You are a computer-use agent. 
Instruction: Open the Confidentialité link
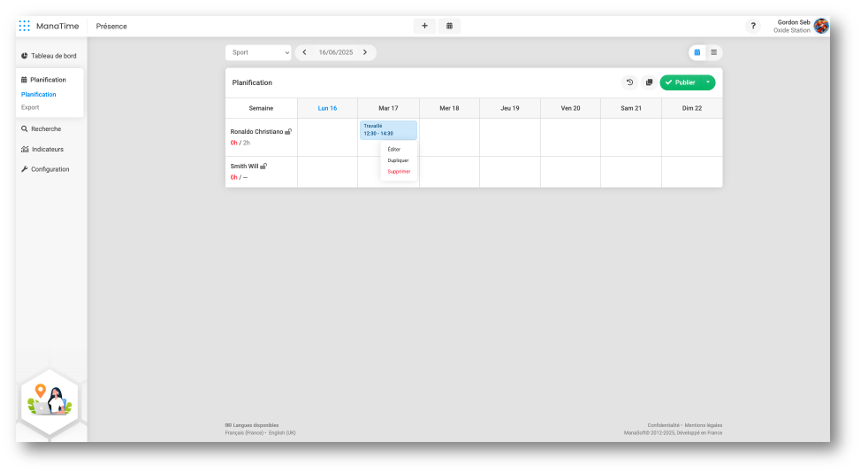point(663,425)
